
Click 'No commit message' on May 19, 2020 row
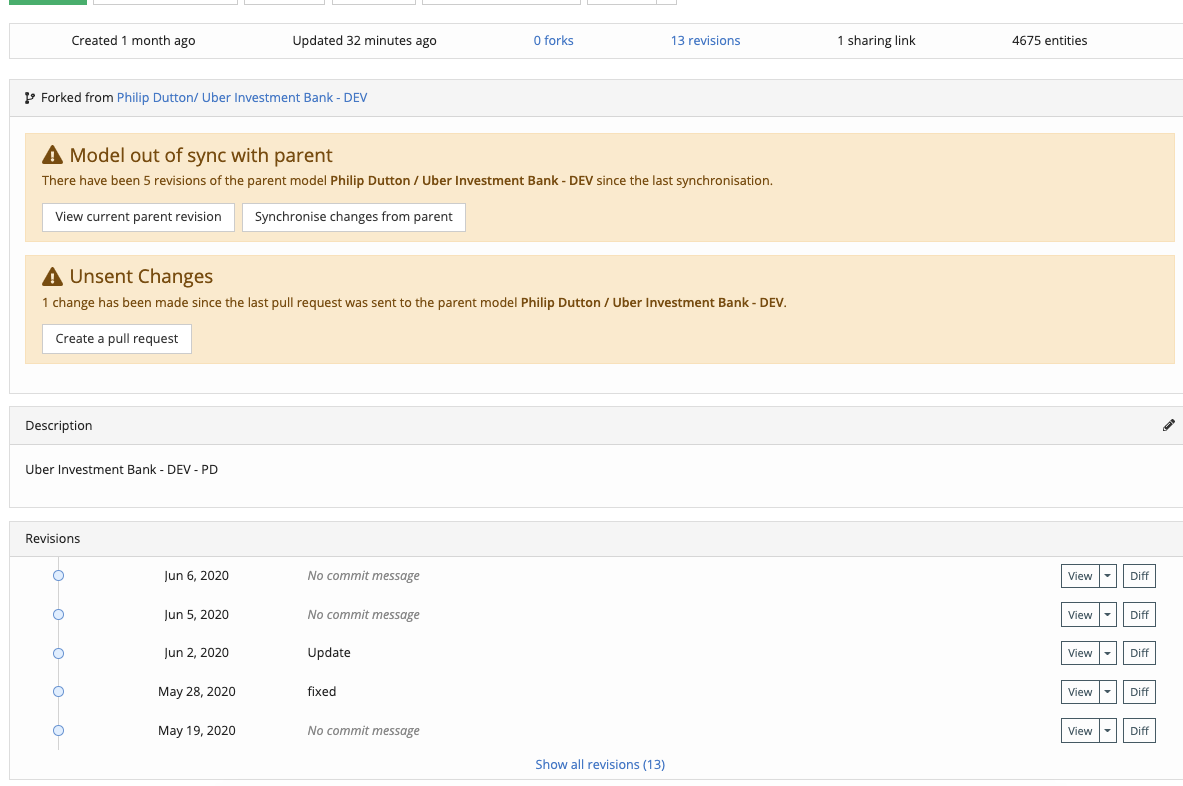[x=364, y=731]
